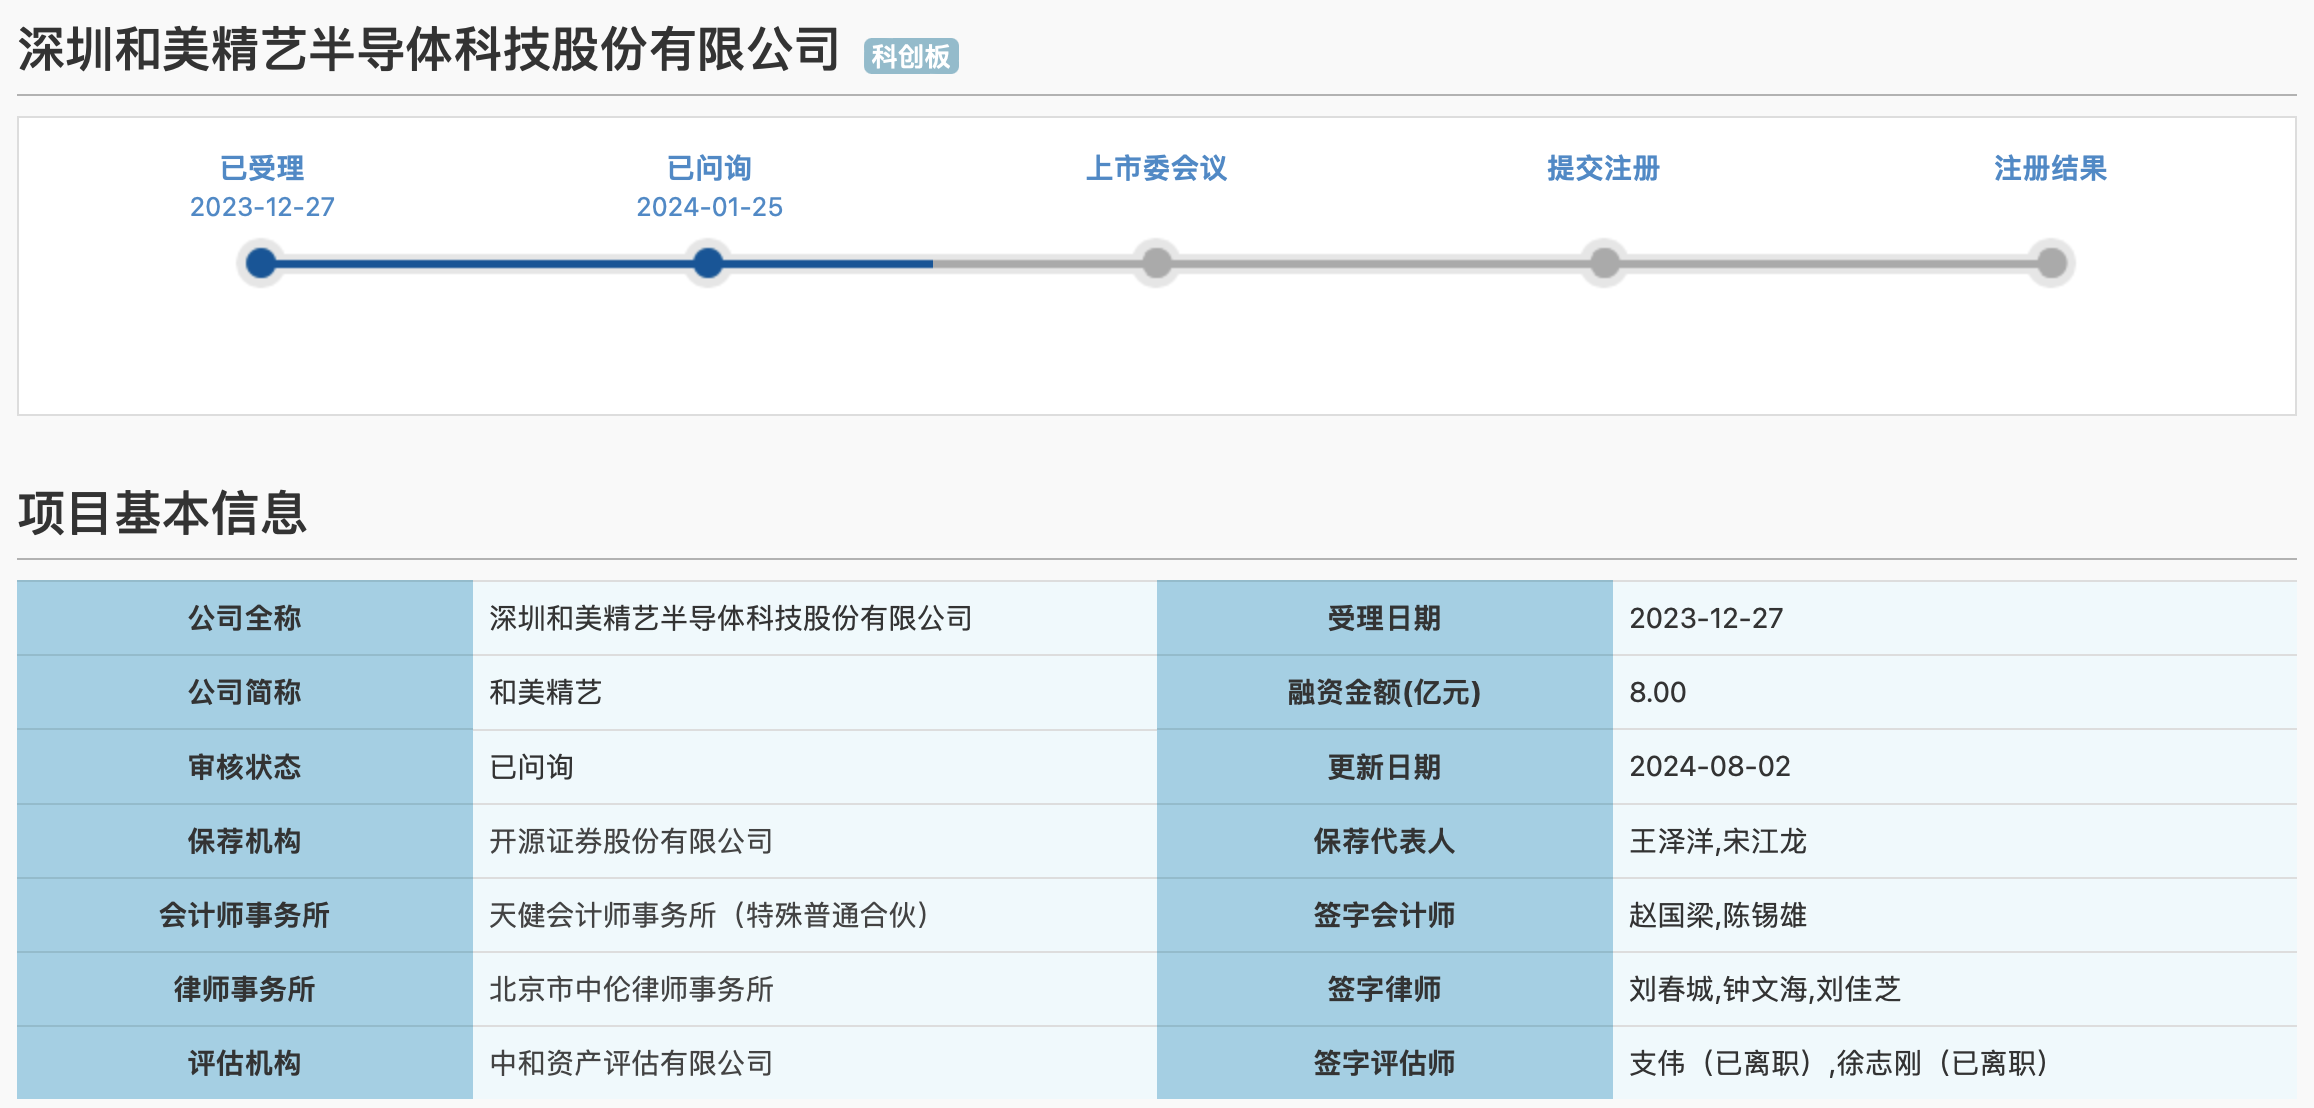2314x1108 pixels.
Task: Click the 评估机构 header cell
Action: click(x=245, y=1063)
